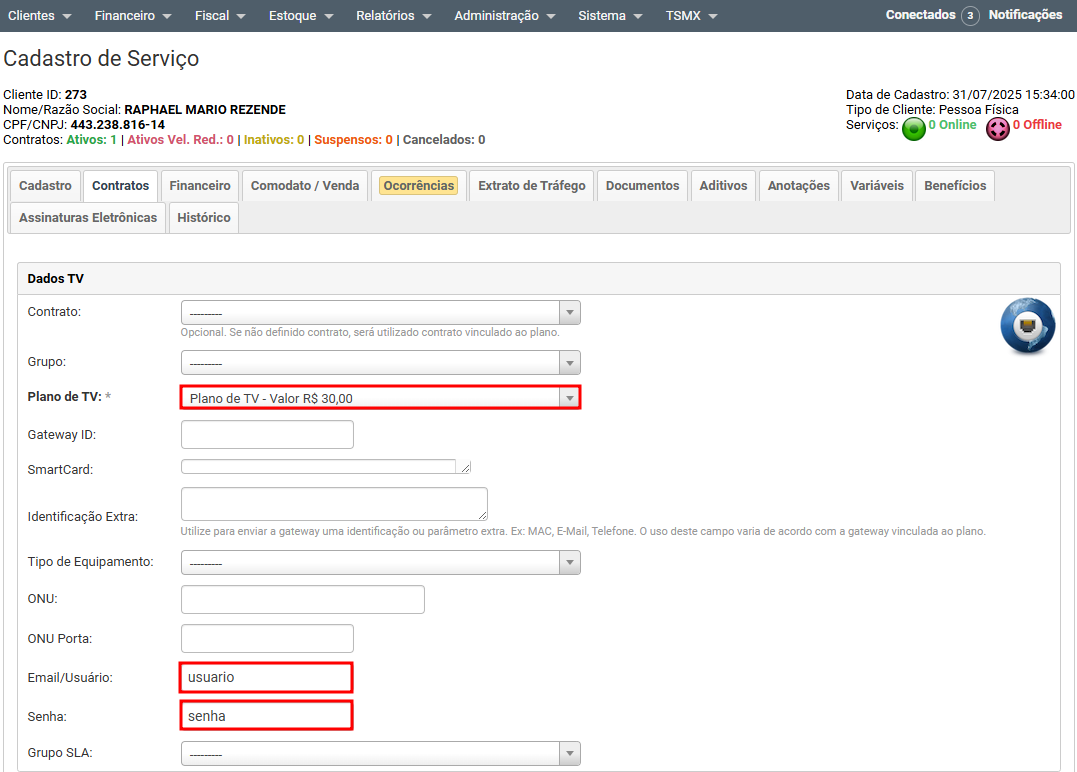Go to the Assinaturas Eletrônicas tab
Screen dimensions: 1077x772
(x=88, y=218)
